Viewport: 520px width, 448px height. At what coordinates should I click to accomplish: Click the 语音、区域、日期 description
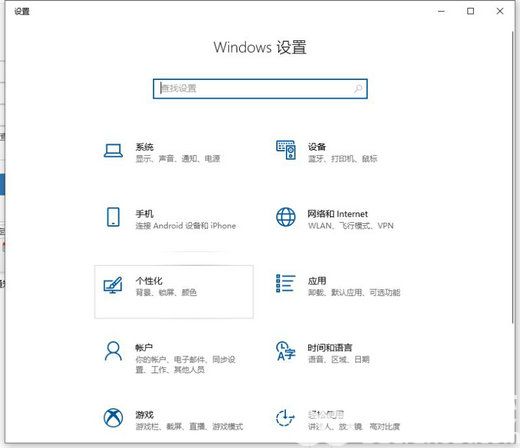point(338,359)
